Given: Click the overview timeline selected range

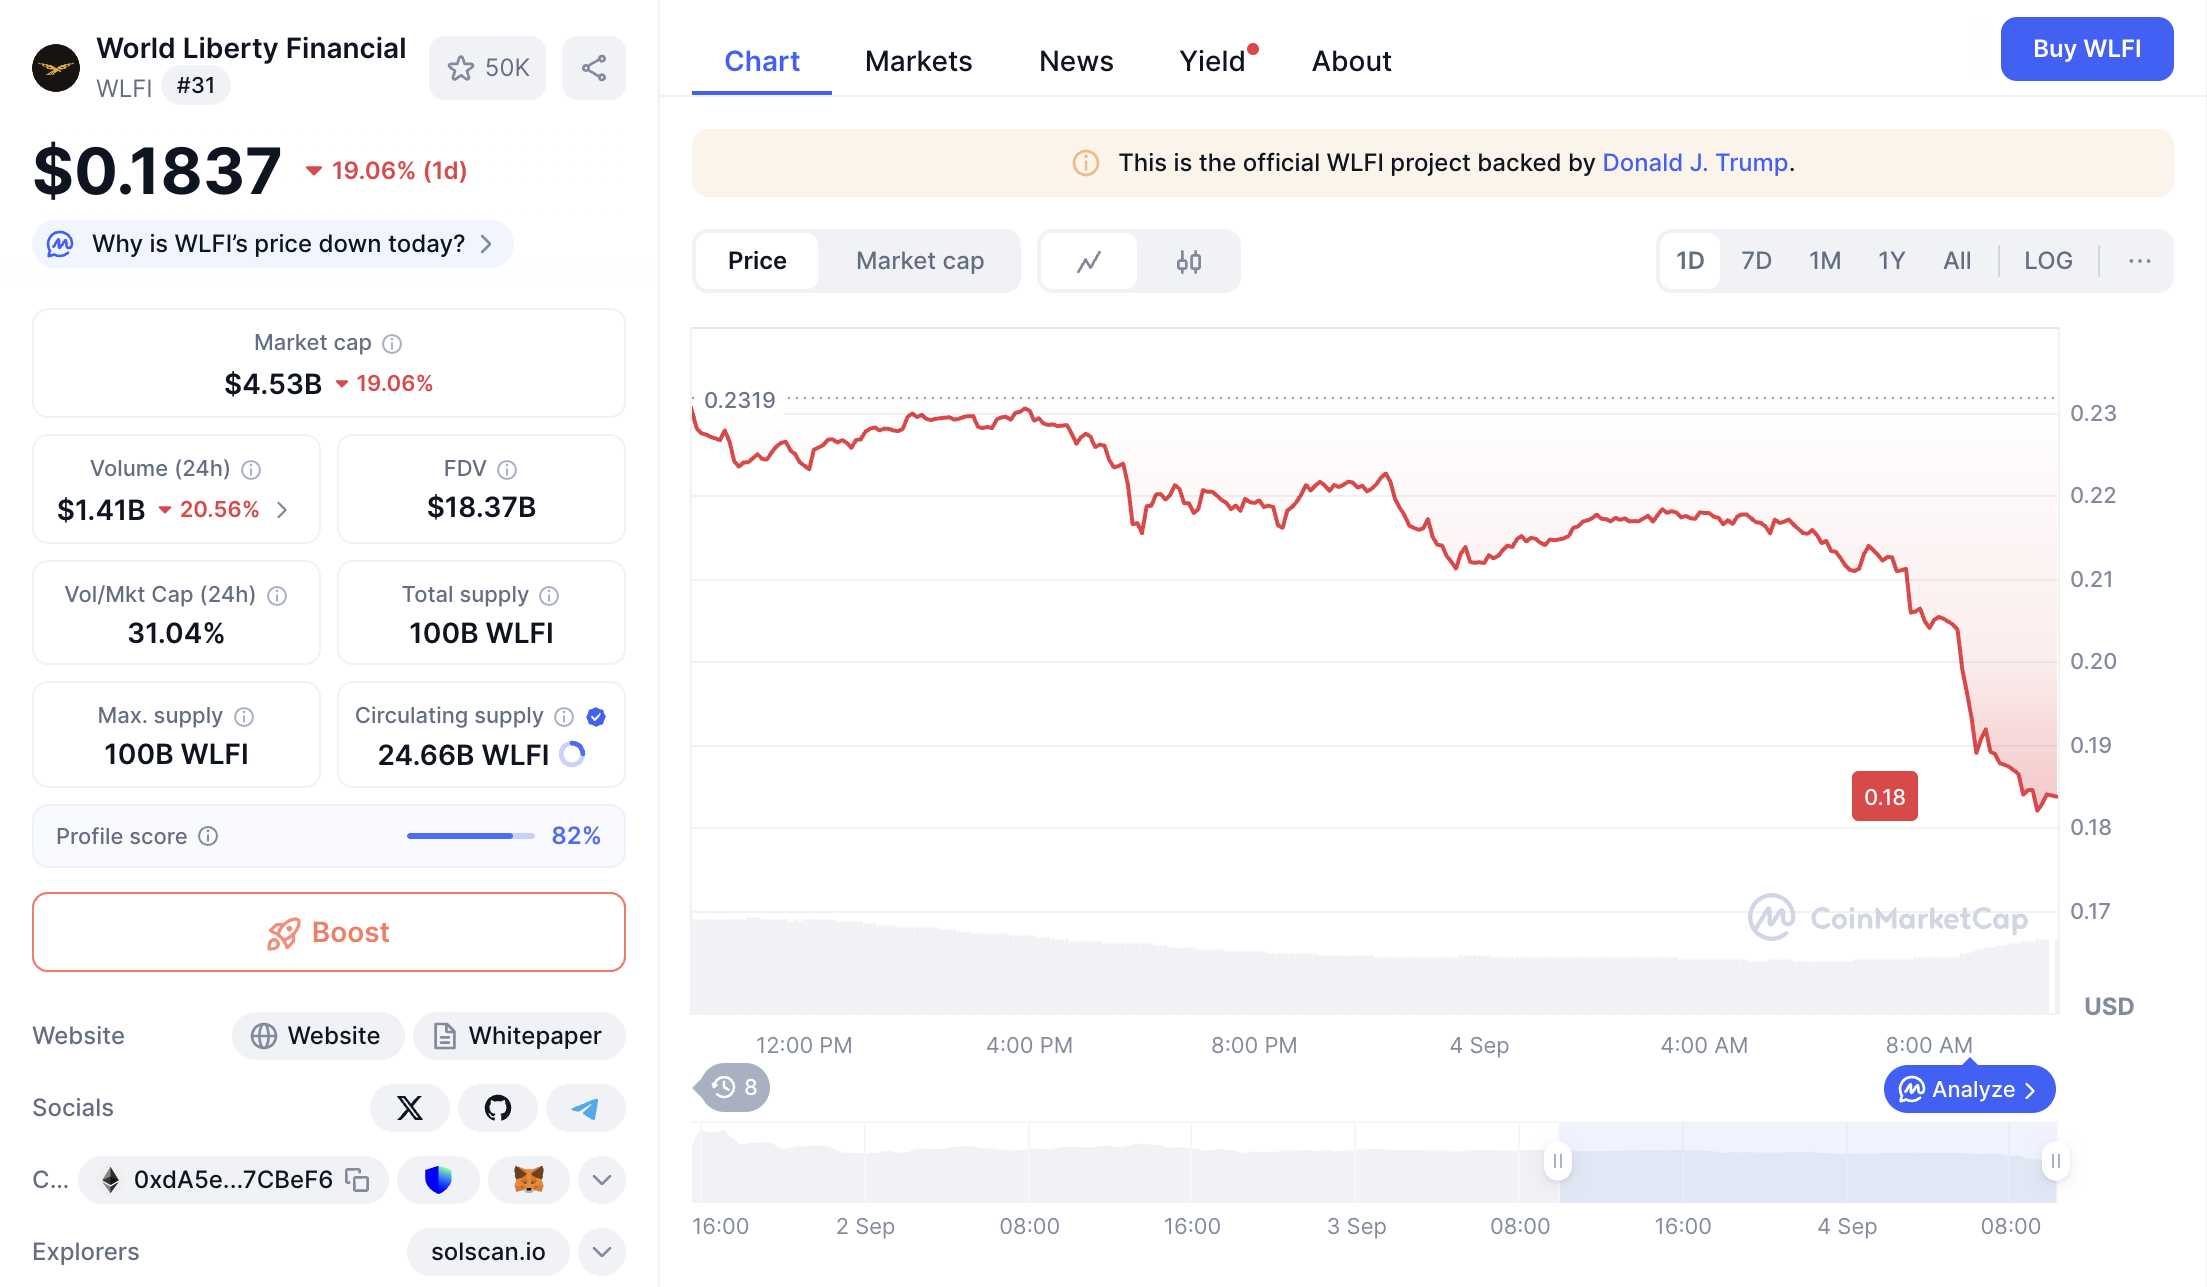Looking at the screenshot, I should (1806, 1162).
